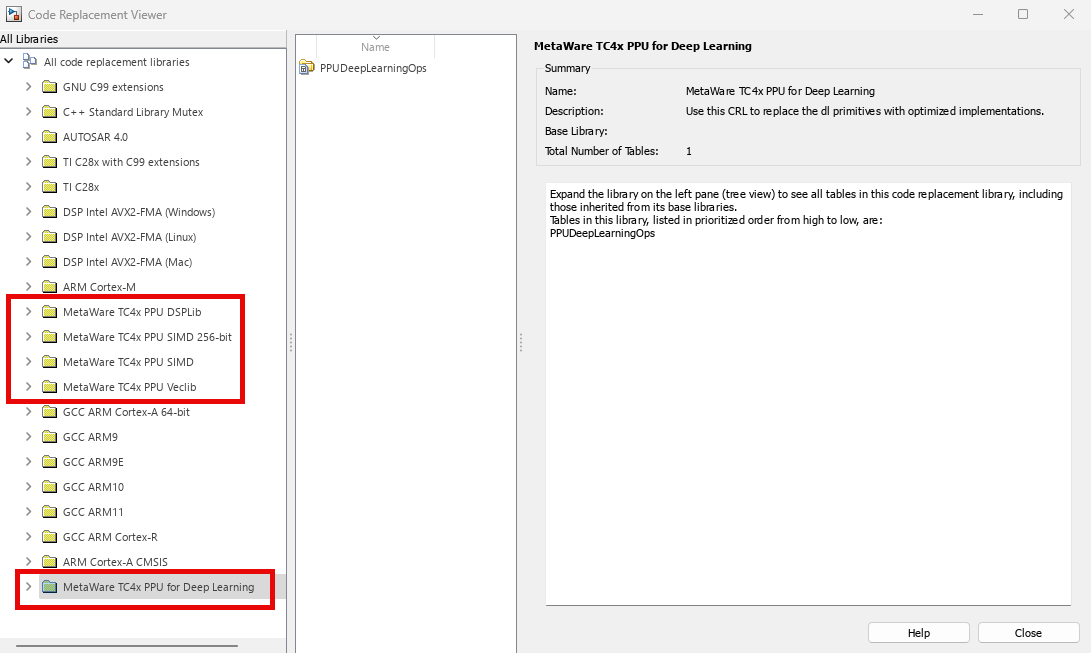1091x653 pixels.
Task: Click the PPUDeepLearningOps table icon
Action: tap(307, 68)
